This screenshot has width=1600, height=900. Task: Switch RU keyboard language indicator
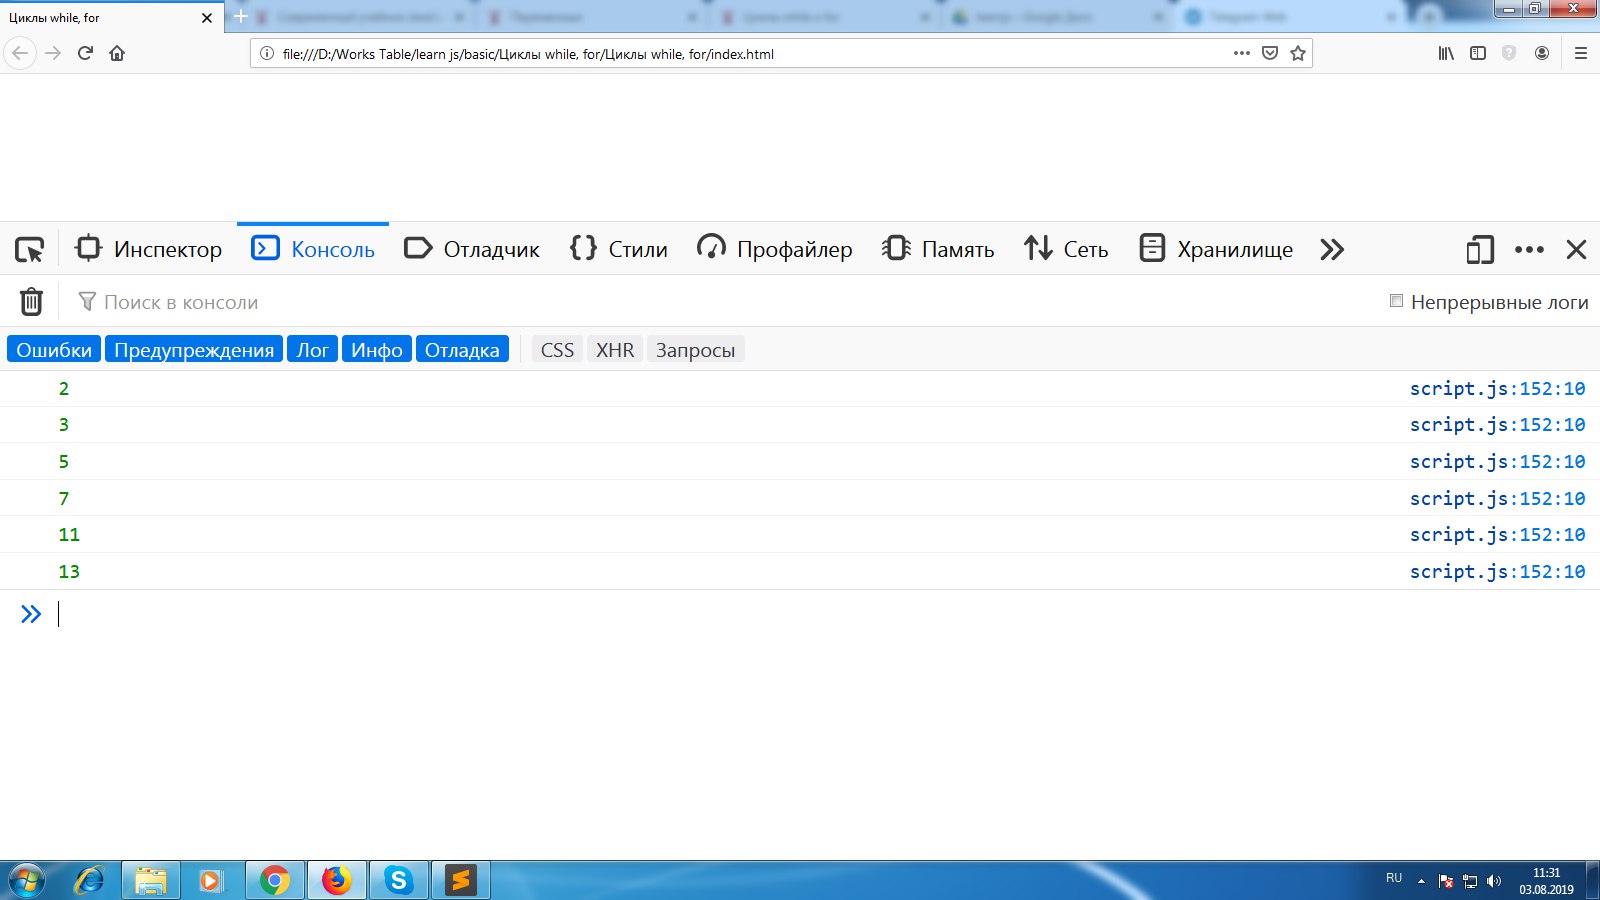coord(1394,878)
